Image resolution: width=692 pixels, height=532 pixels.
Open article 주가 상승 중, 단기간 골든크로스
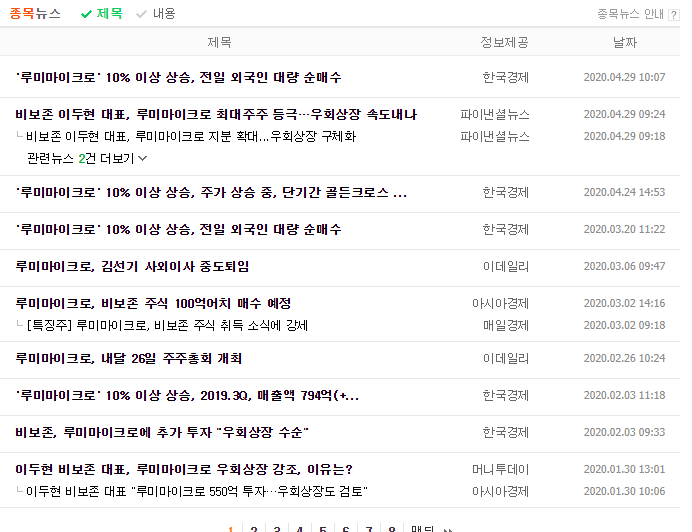(x=211, y=192)
